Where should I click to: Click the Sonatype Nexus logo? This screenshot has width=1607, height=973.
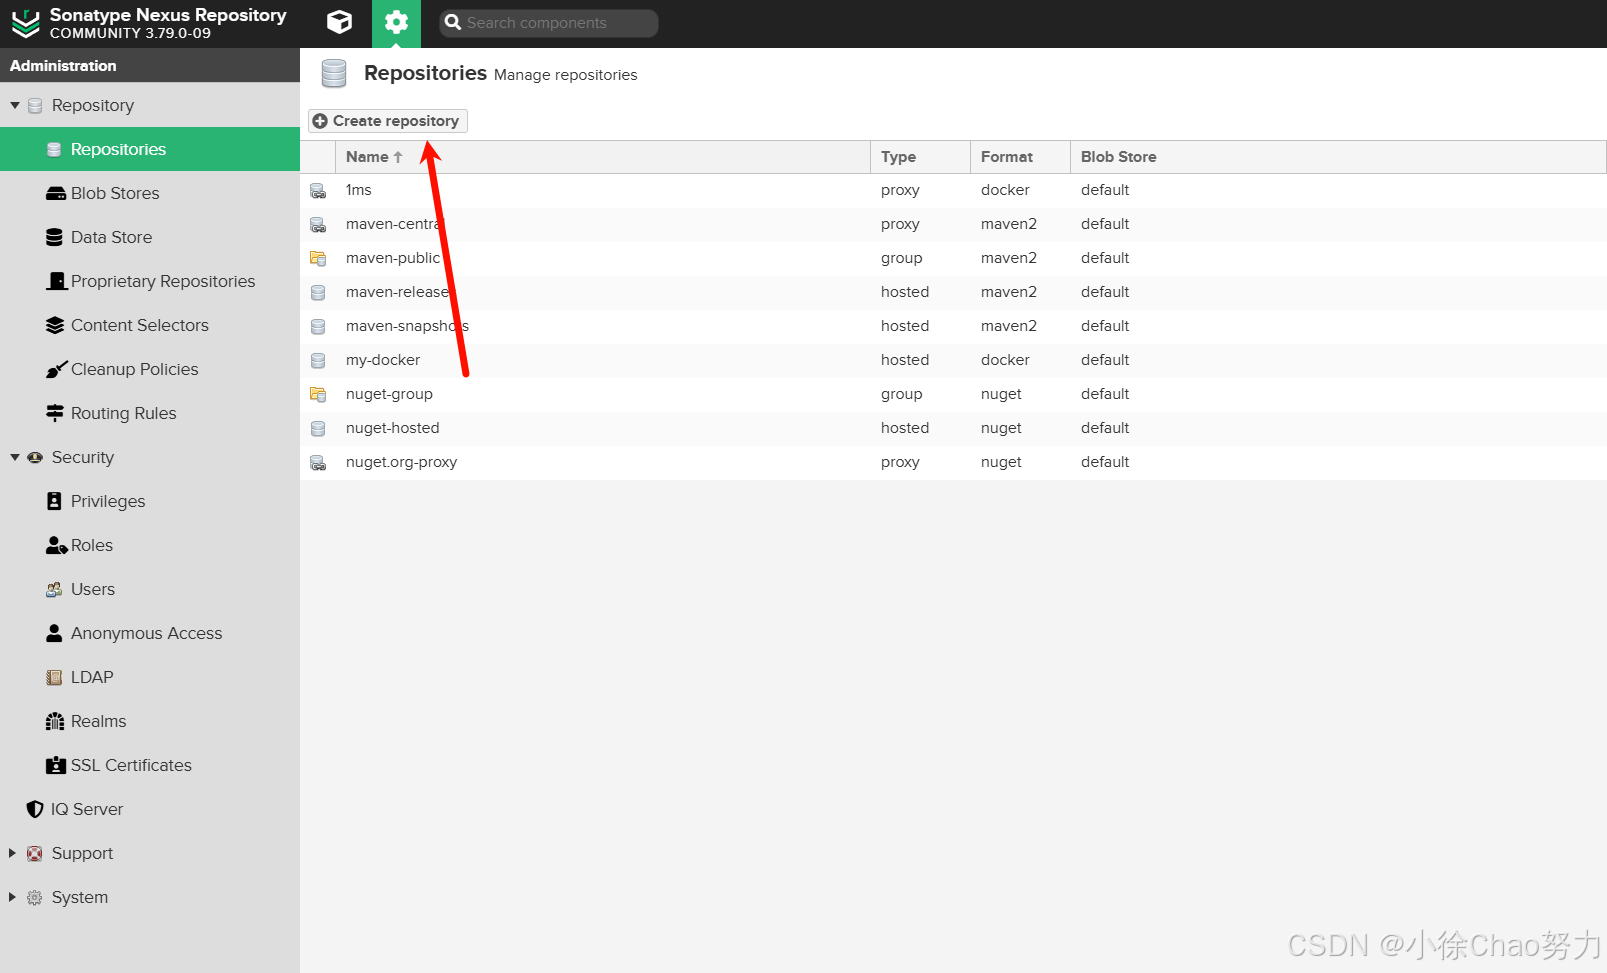coord(25,23)
